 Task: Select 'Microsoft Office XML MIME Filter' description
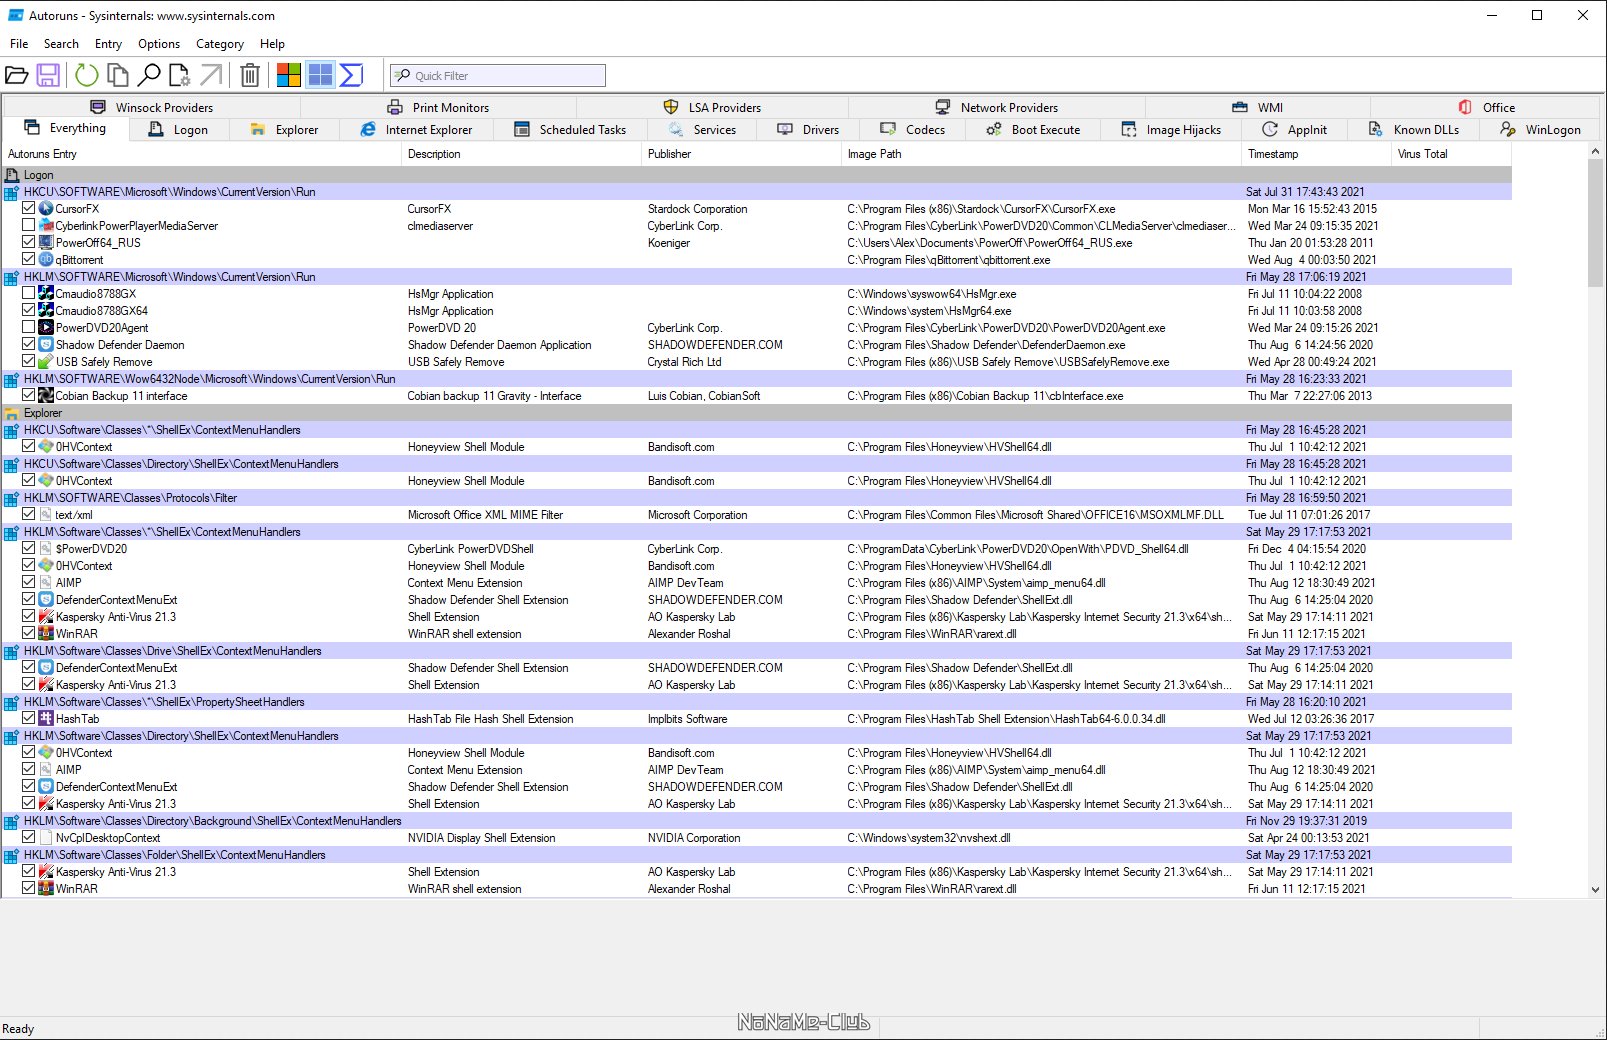tap(485, 515)
